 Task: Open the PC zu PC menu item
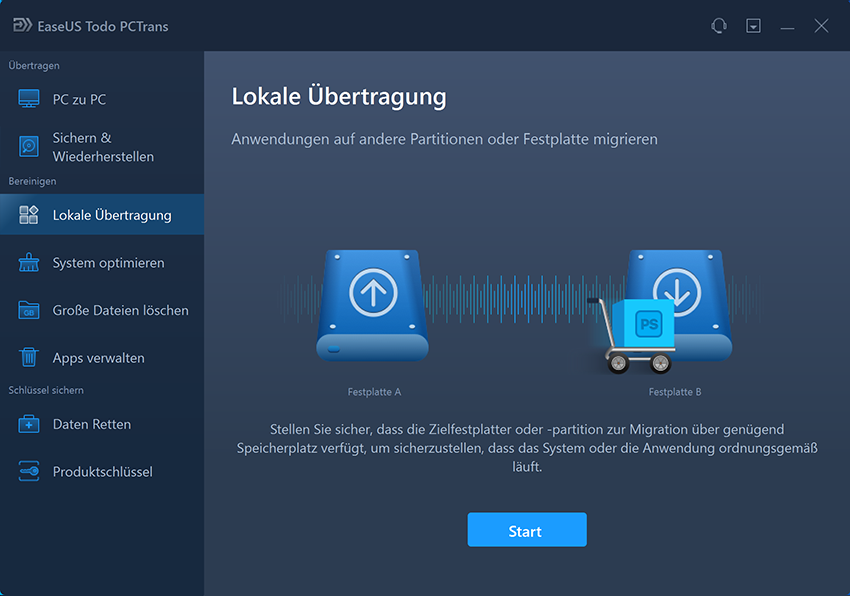tap(102, 99)
